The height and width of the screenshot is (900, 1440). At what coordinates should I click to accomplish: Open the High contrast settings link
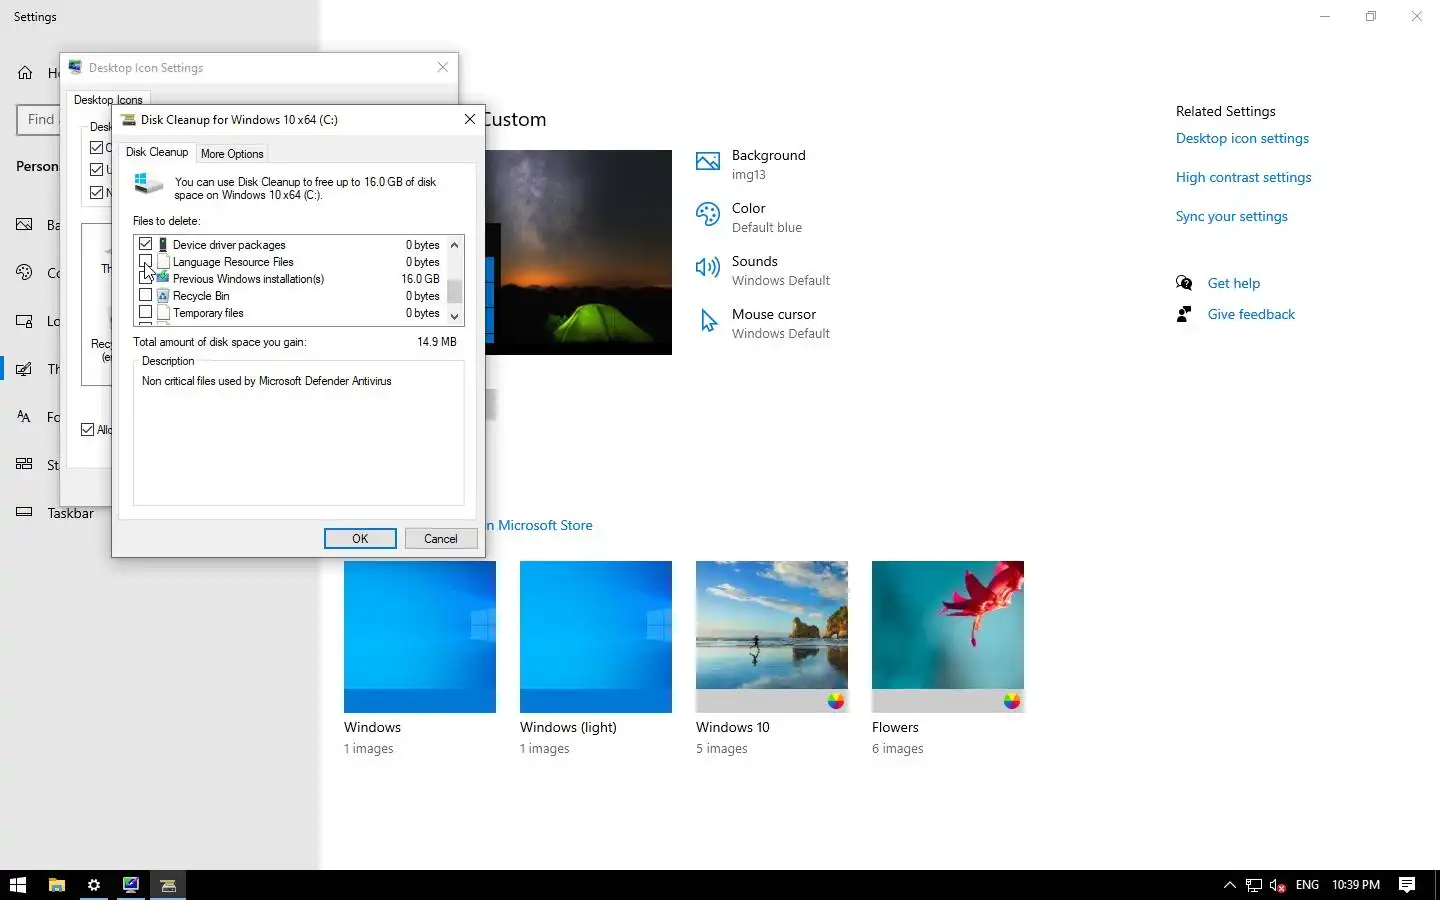1243,177
